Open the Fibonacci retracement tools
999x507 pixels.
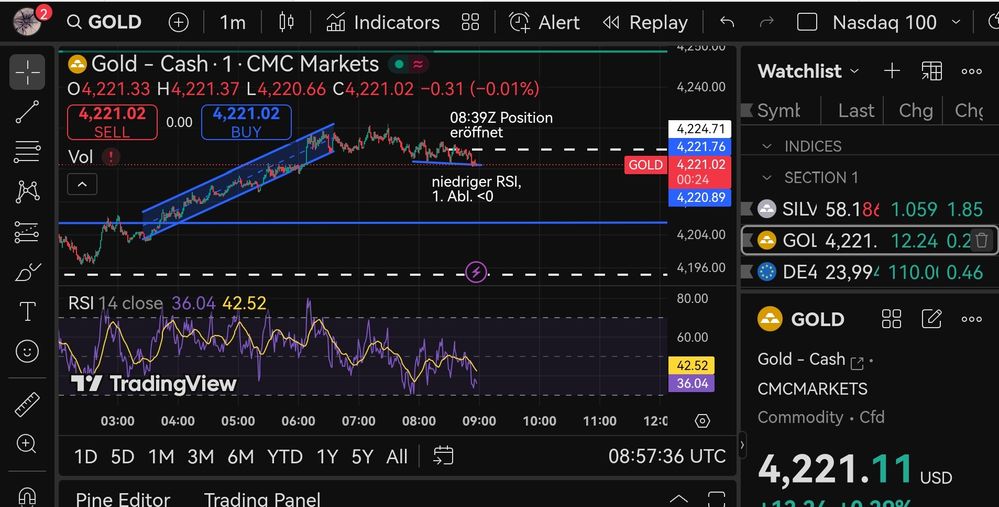coord(27,152)
